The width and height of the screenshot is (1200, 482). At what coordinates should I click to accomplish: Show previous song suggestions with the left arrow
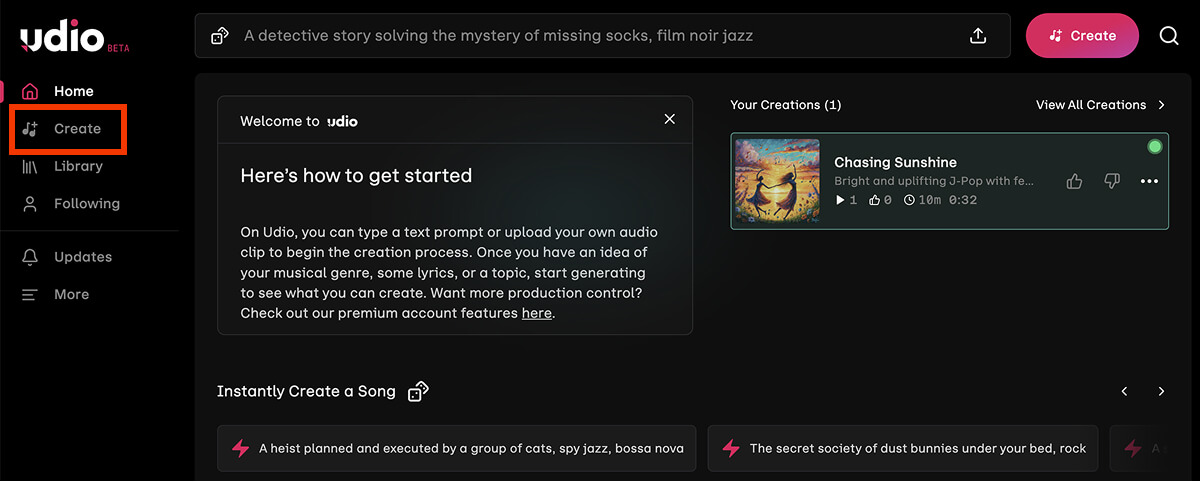tap(1124, 391)
